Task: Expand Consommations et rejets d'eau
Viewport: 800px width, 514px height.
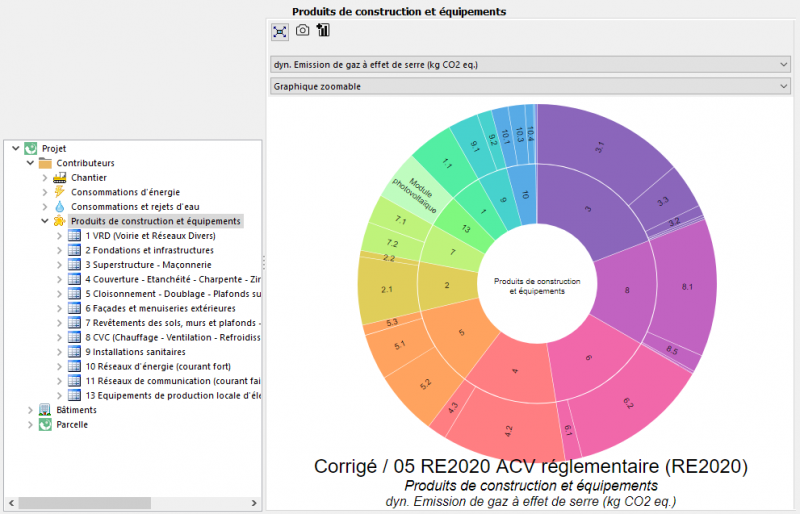Action: click(x=45, y=207)
